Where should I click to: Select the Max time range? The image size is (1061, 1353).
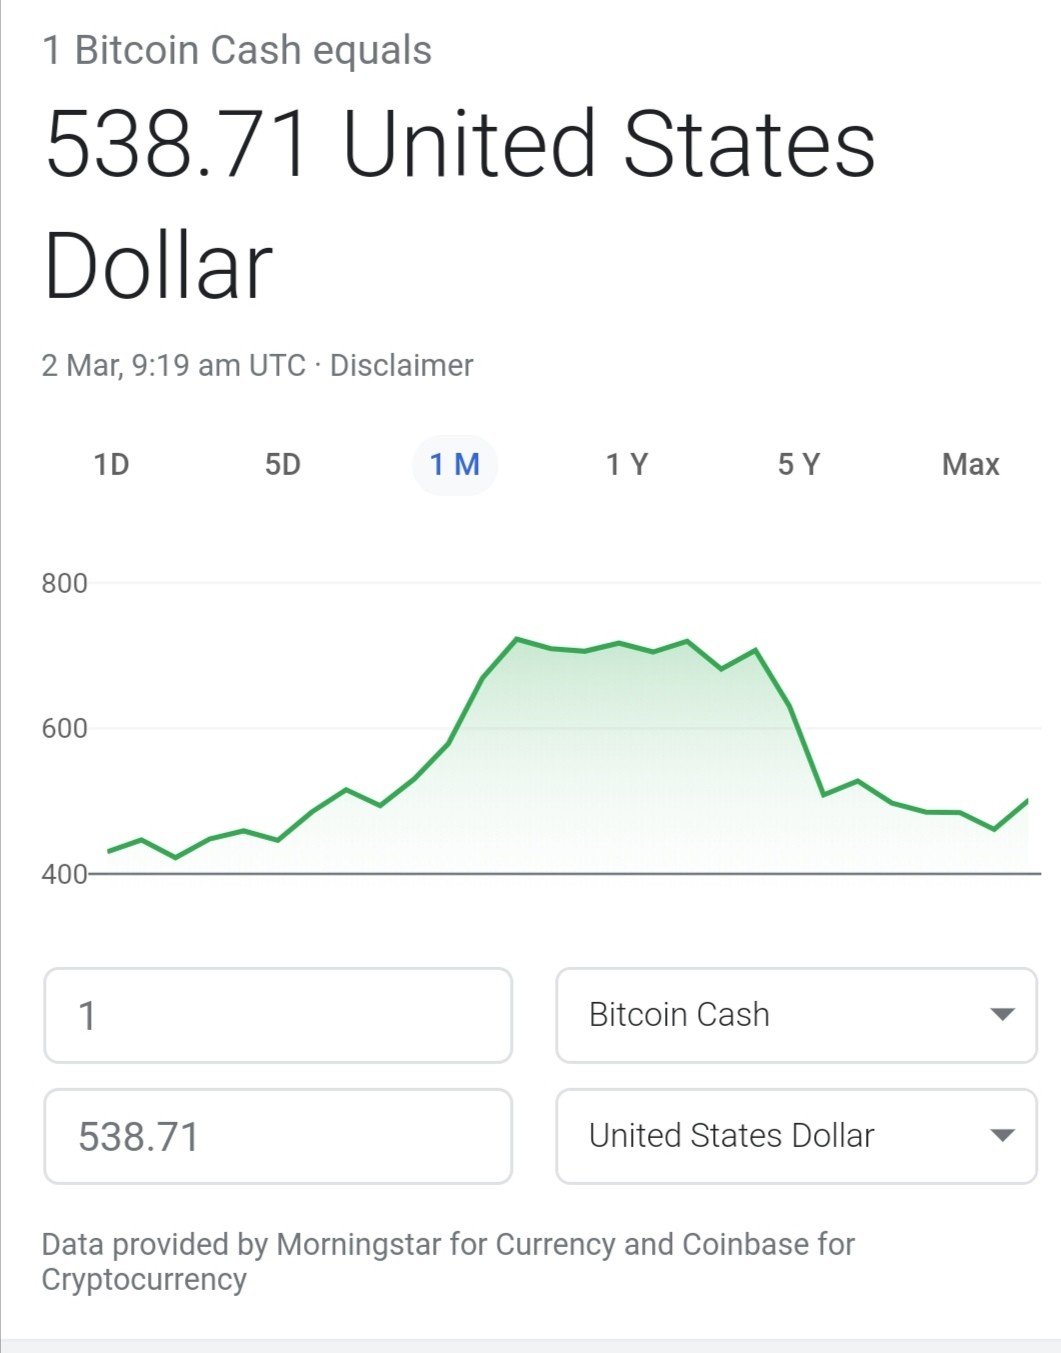pos(970,465)
